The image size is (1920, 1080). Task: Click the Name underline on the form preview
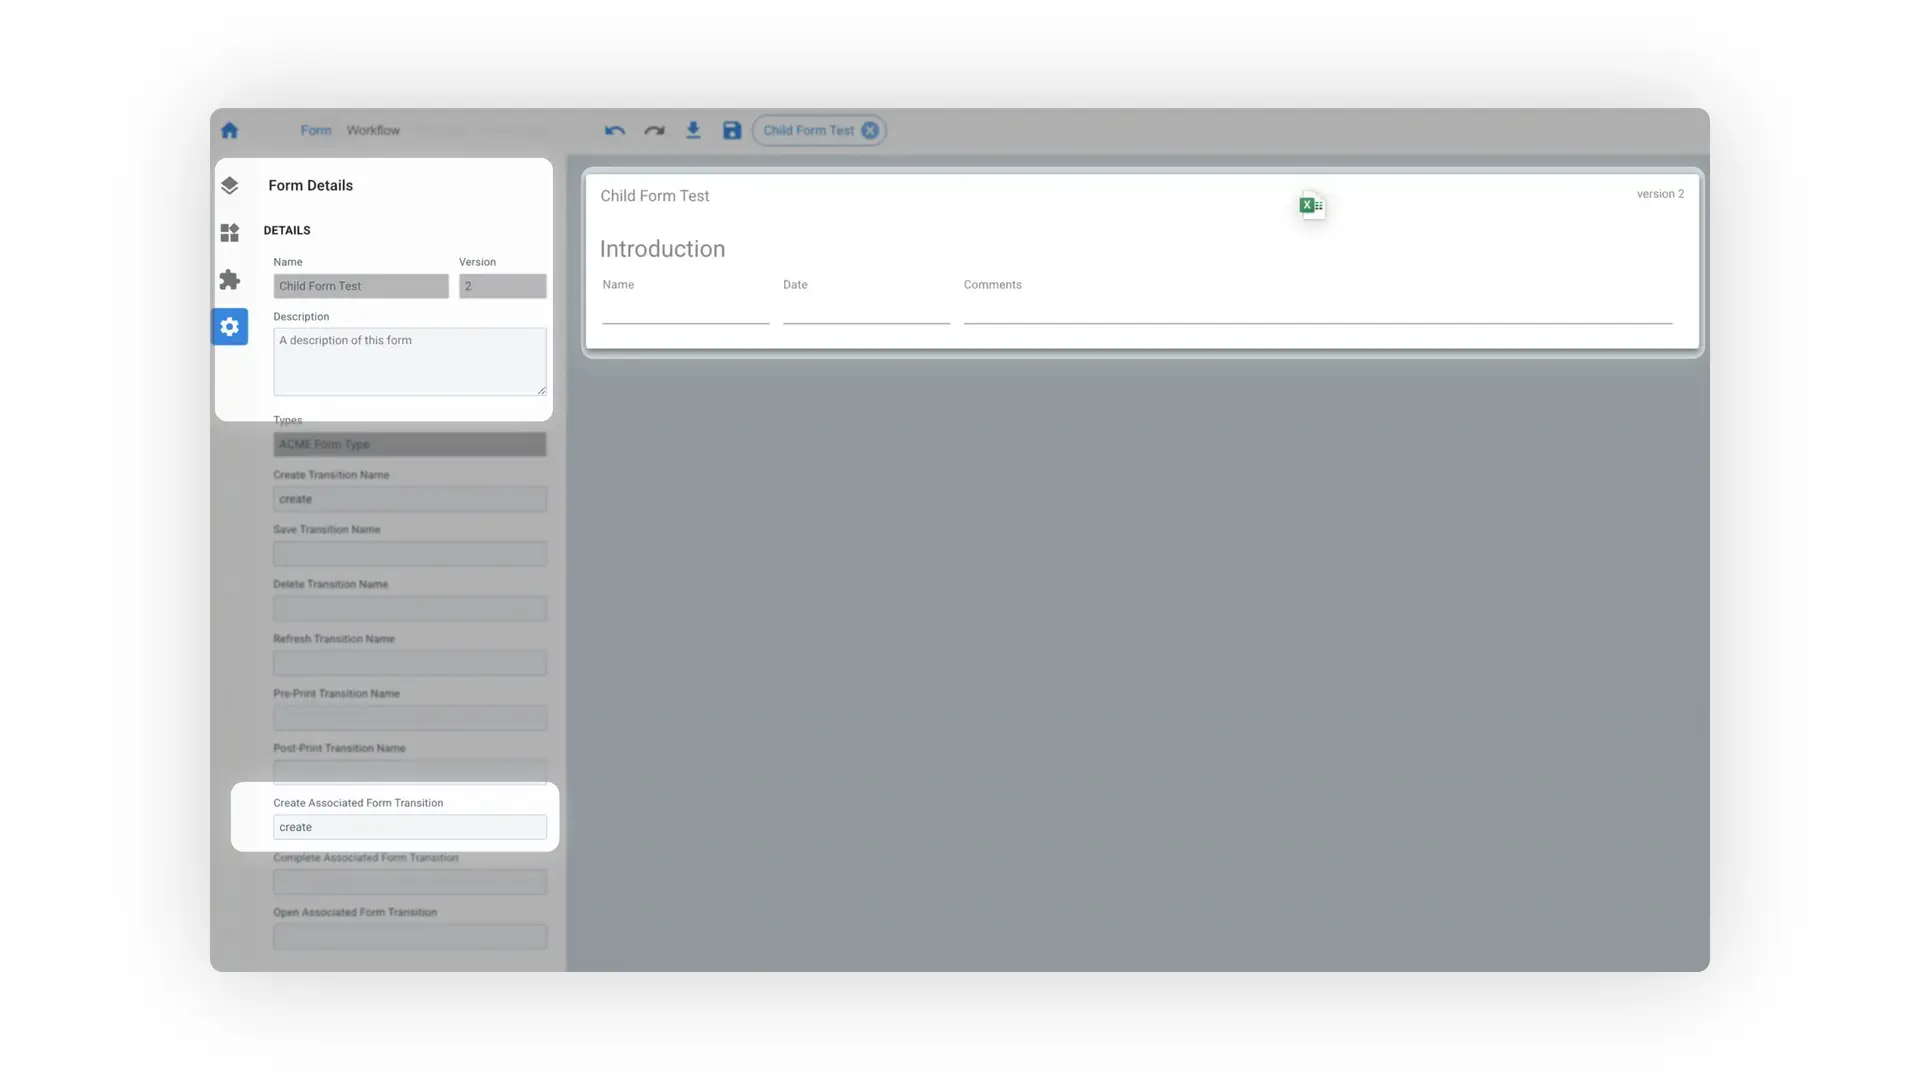tap(685, 322)
